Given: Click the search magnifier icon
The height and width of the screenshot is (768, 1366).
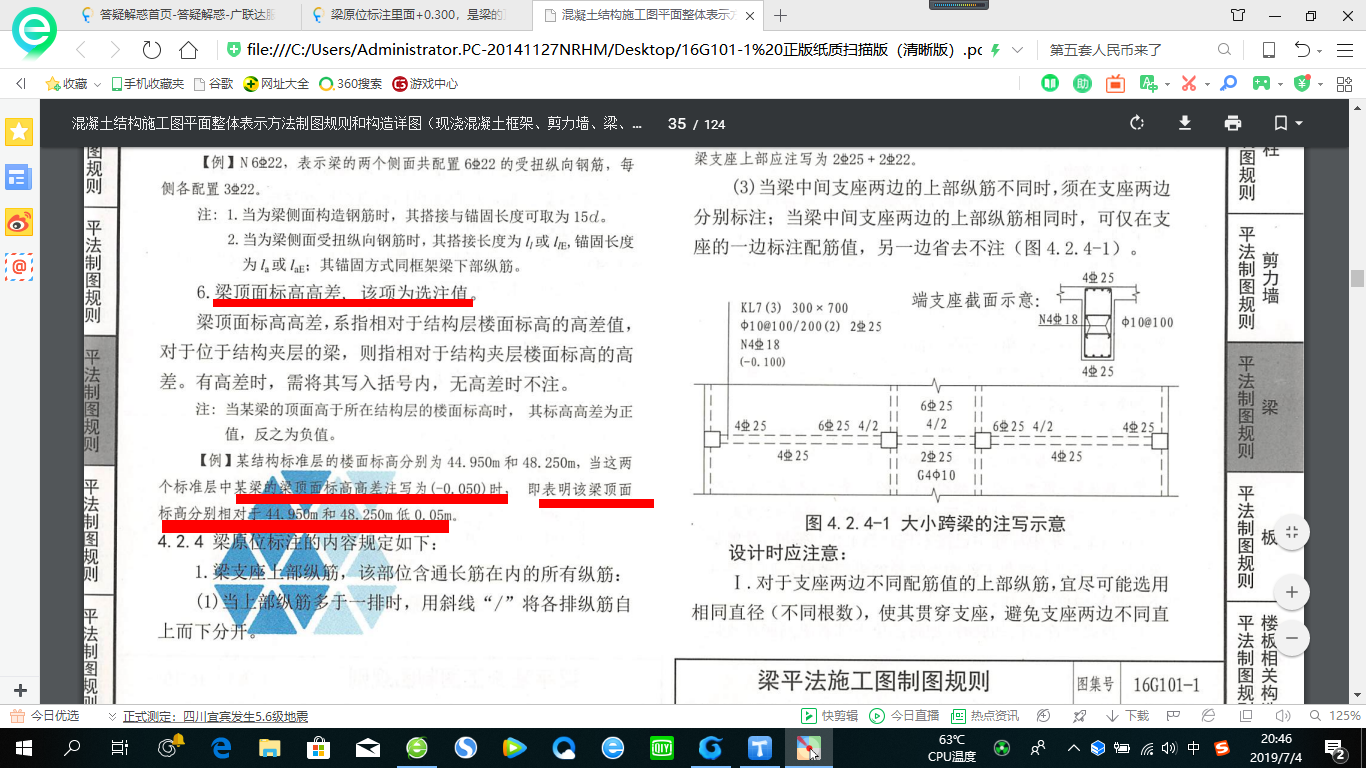Looking at the screenshot, I should 1224,50.
